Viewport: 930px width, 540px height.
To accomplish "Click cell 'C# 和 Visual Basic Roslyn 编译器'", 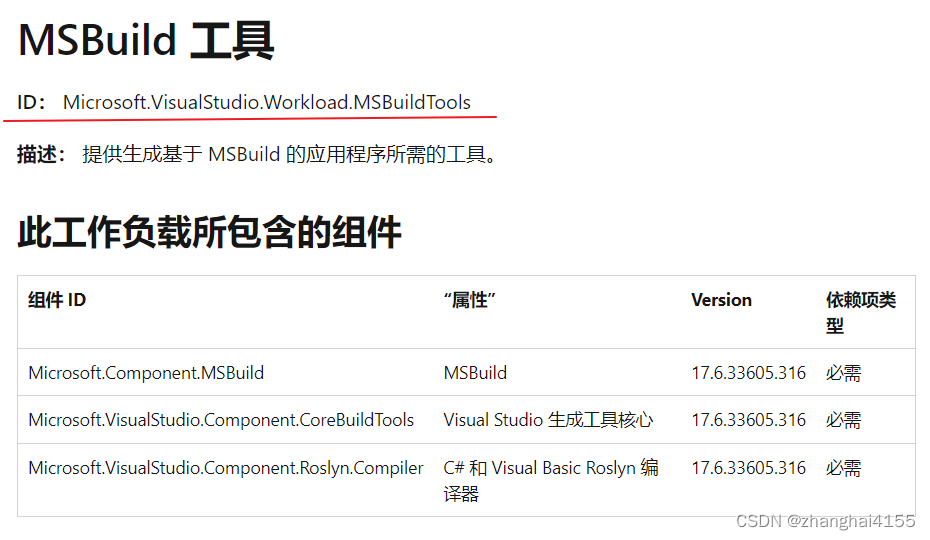I will (551, 480).
